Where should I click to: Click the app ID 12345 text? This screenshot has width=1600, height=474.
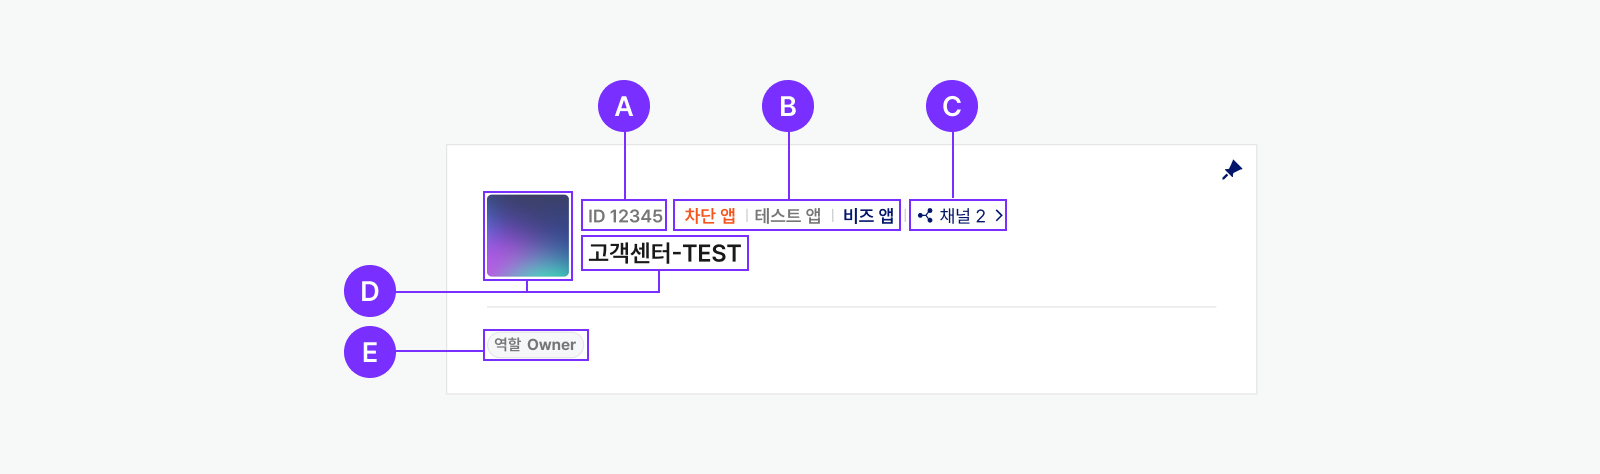[x=625, y=216]
